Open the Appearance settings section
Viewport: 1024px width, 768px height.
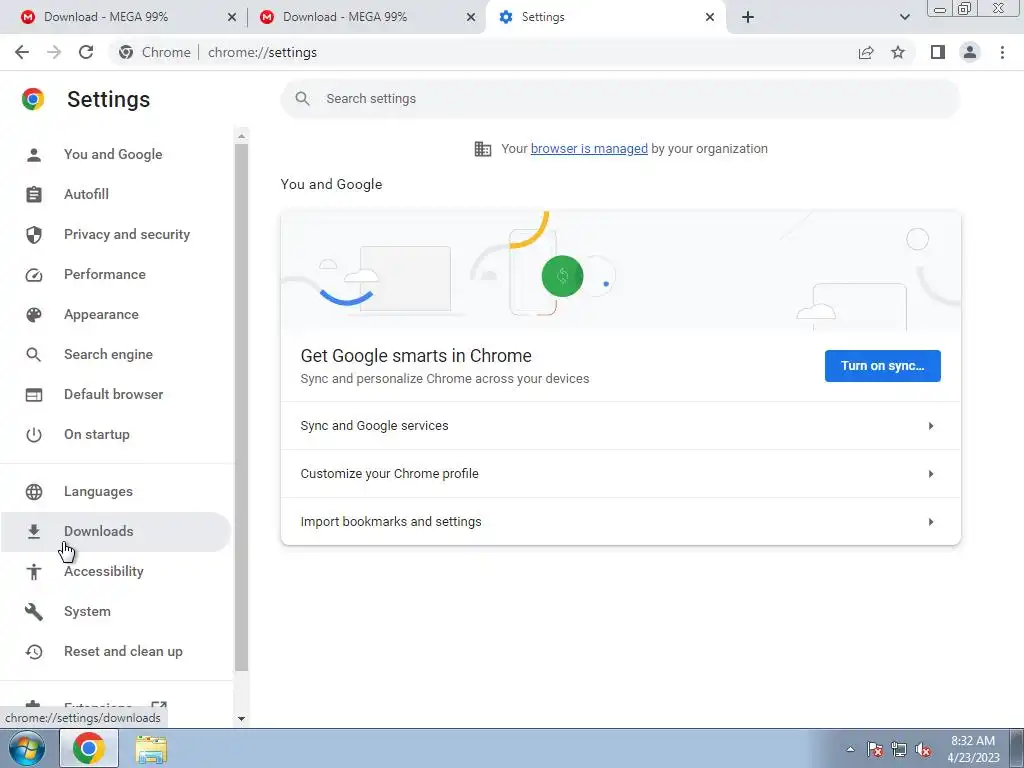pyautogui.click(x=101, y=315)
